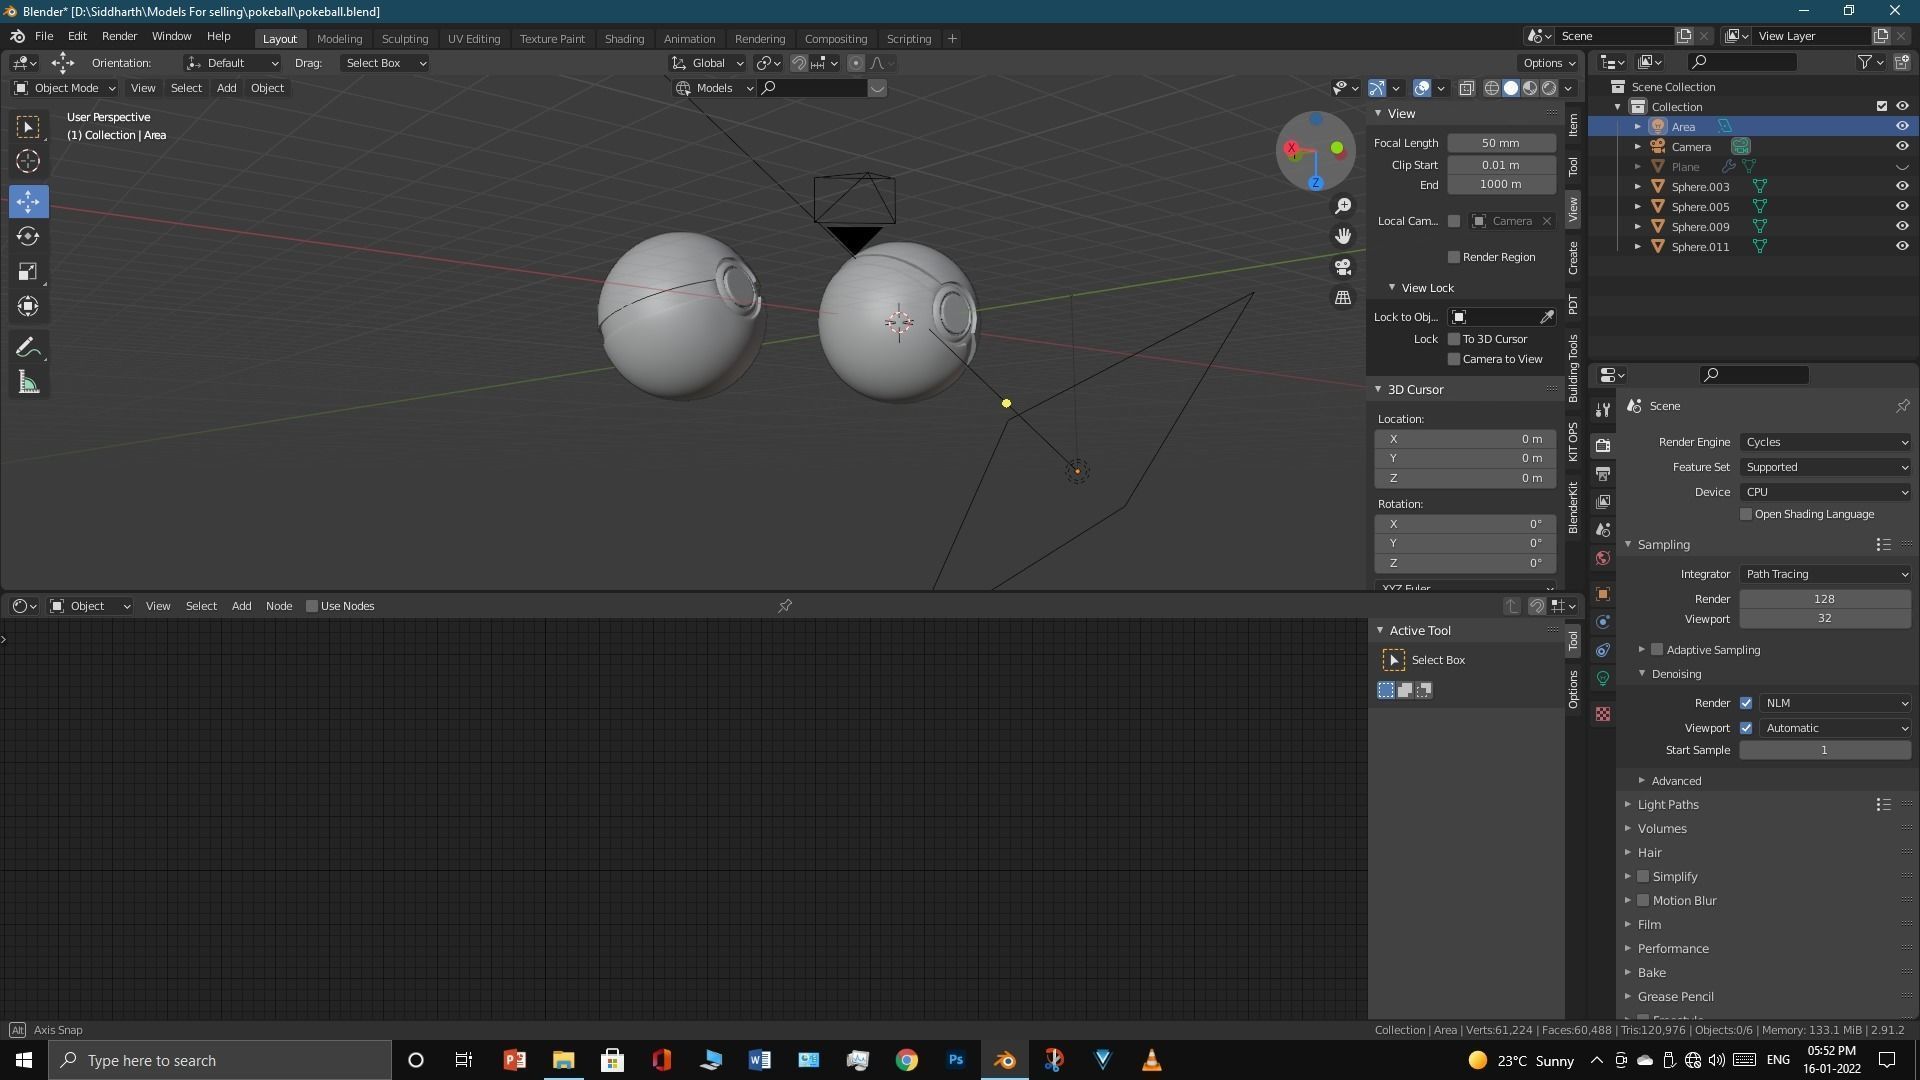The image size is (1920, 1080).
Task: Click the Focal Length 50 mm field
Action: [x=1501, y=143]
